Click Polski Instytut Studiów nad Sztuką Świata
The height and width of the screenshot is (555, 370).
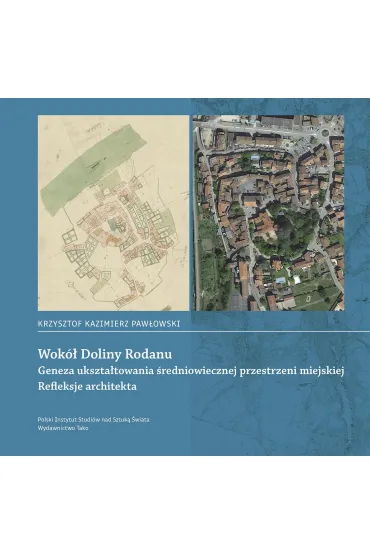pos(93,419)
